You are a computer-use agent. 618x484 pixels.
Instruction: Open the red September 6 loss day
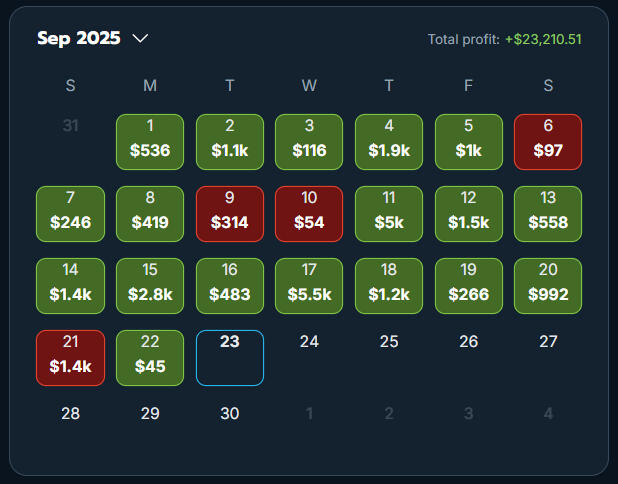pos(548,141)
